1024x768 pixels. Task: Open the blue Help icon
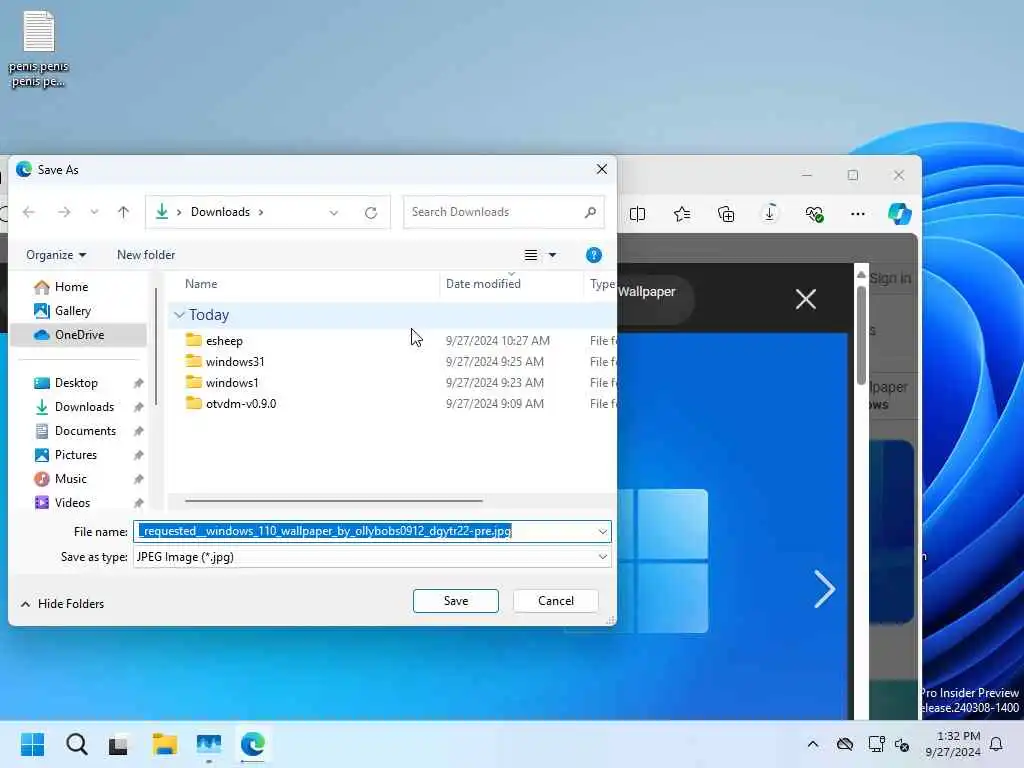pos(594,255)
